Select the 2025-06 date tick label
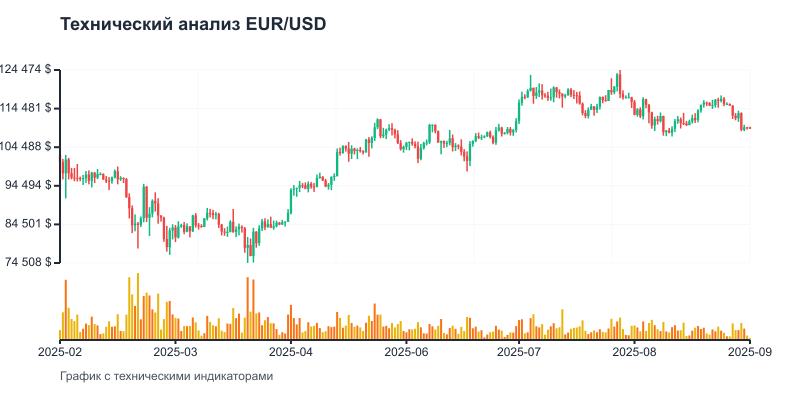This screenshot has height=400, width=800. tap(406, 352)
